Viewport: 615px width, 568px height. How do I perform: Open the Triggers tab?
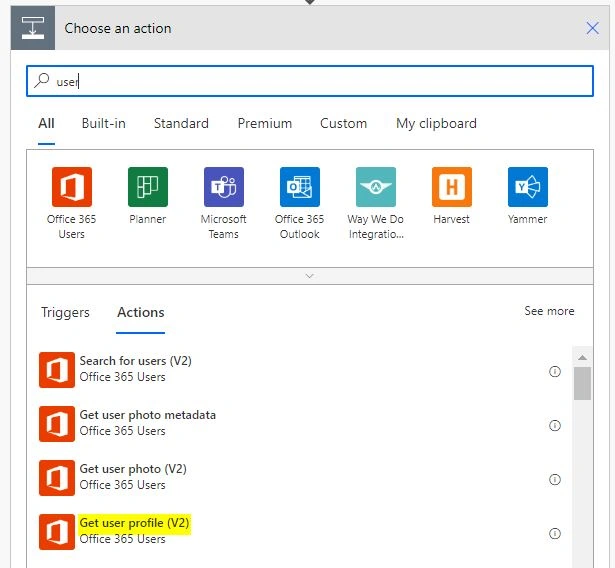tap(65, 313)
